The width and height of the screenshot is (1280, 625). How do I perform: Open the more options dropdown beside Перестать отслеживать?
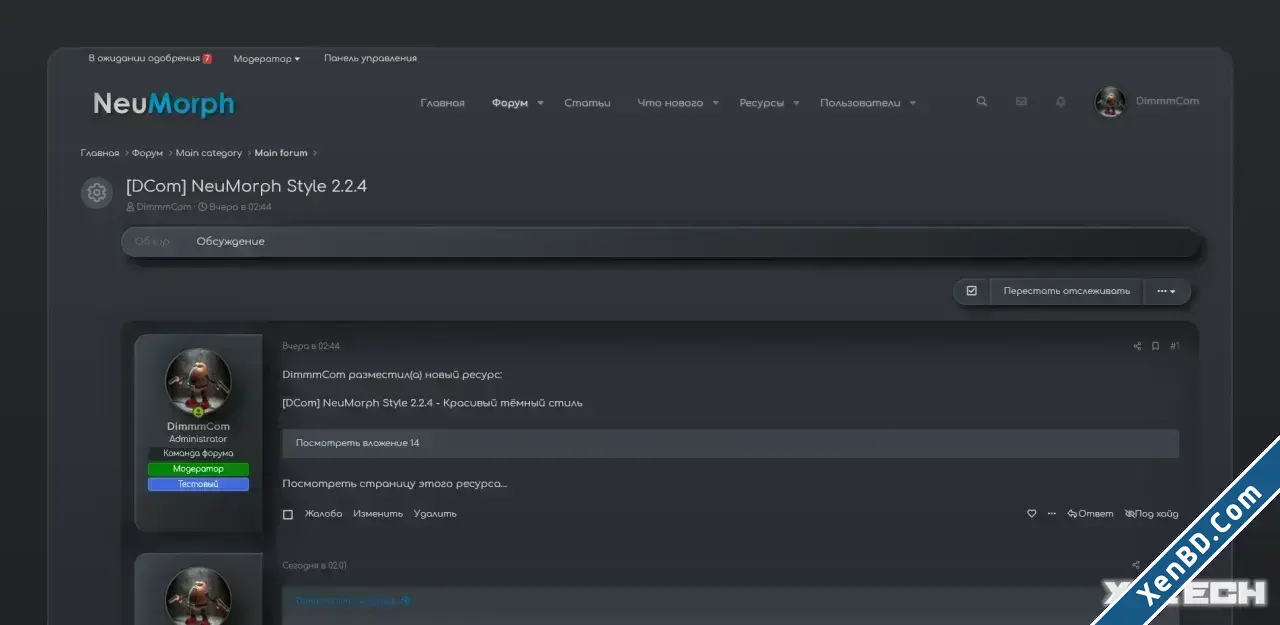coord(1167,291)
